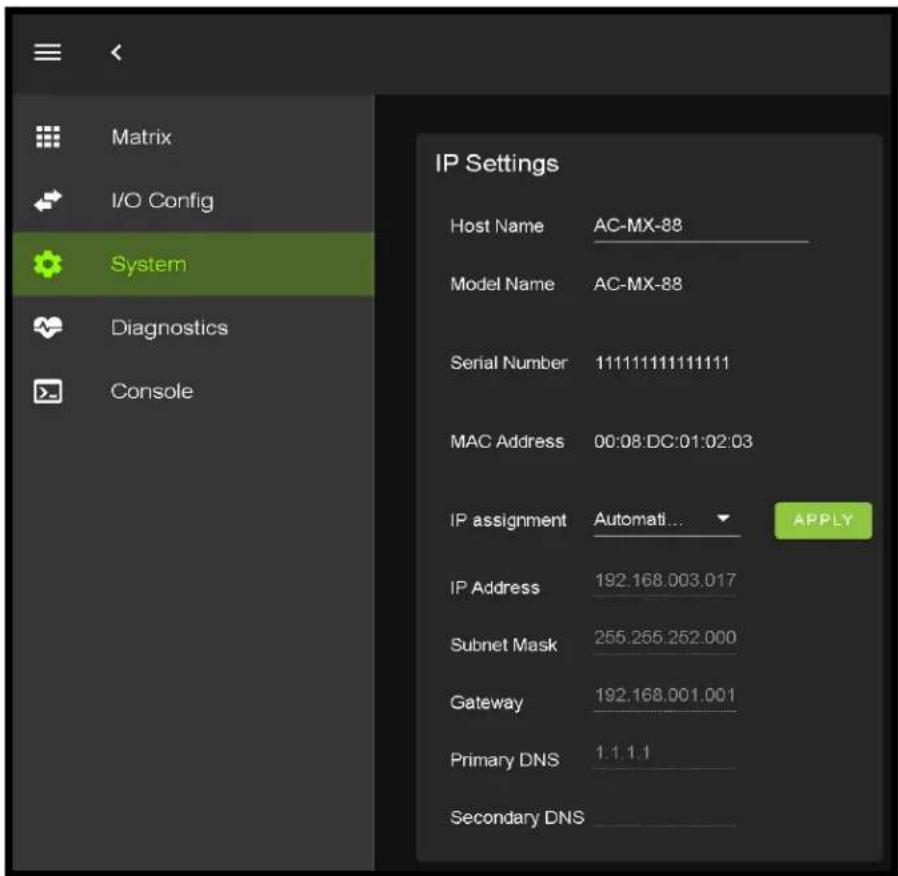Open the I/O Config menu item

click(194, 200)
